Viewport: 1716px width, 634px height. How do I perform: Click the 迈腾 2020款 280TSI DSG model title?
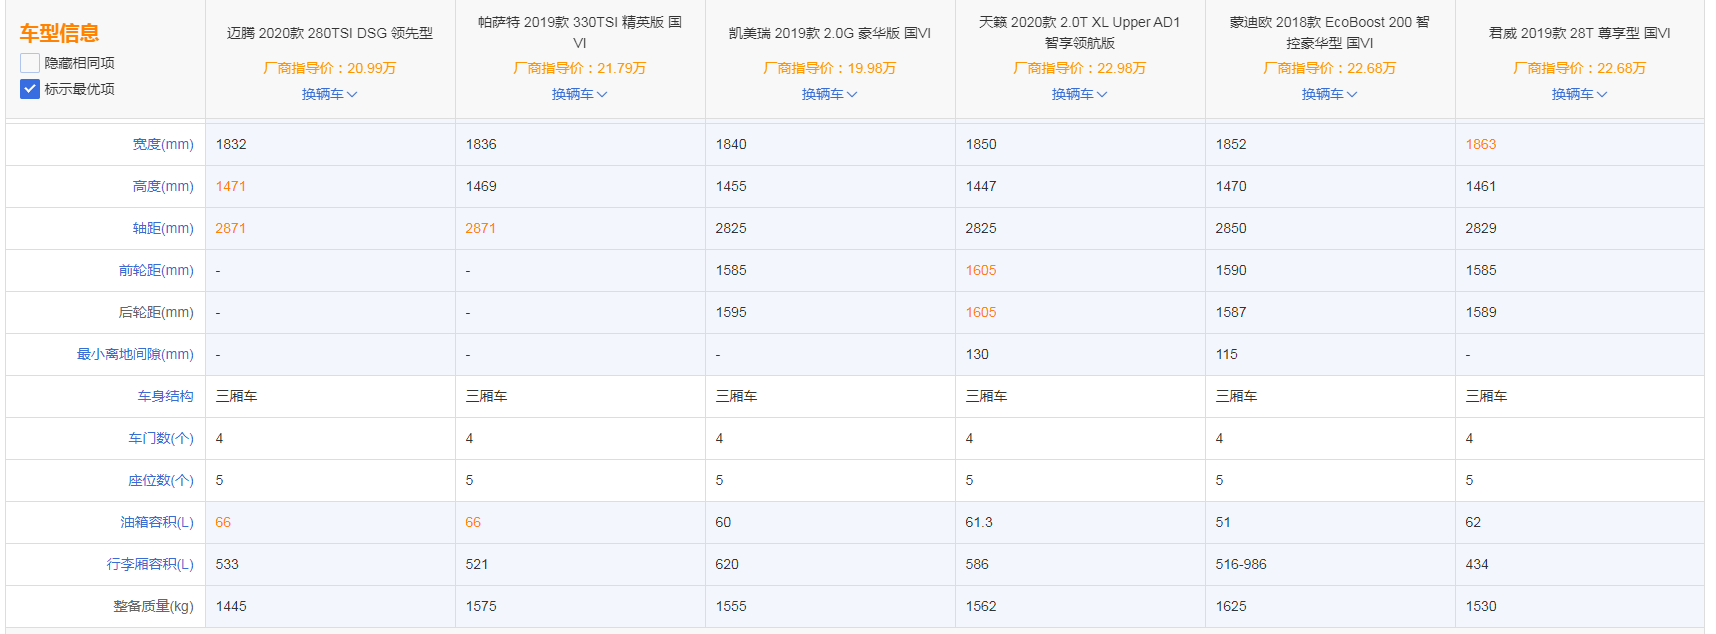(x=329, y=33)
